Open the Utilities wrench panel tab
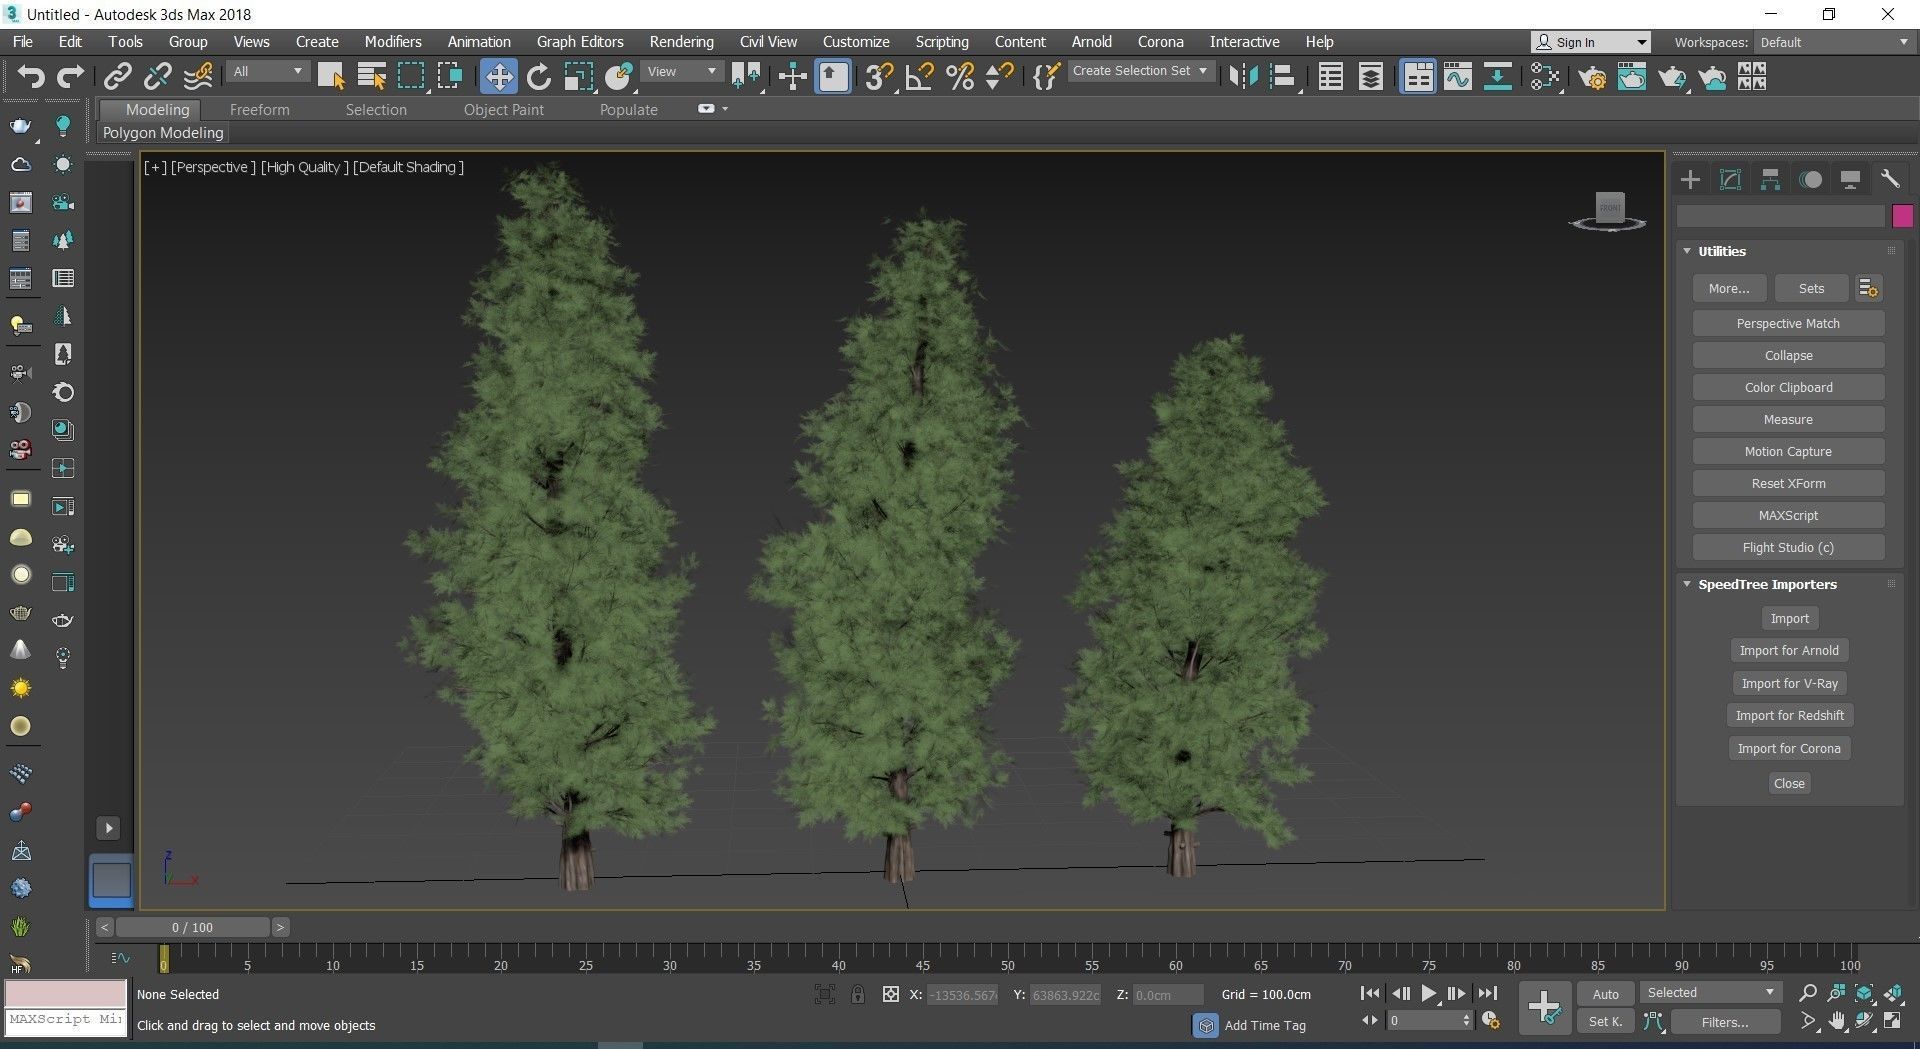This screenshot has height=1049, width=1920. (1889, 179)
